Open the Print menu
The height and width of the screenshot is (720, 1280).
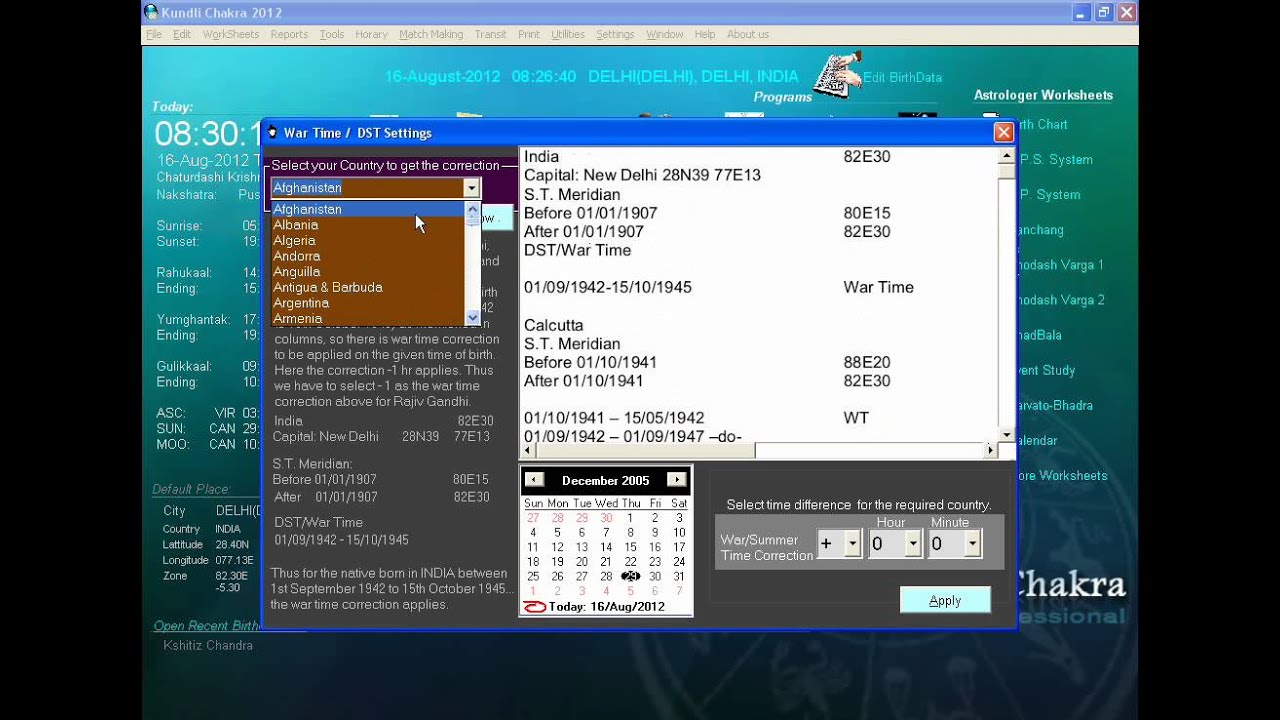pyautogui.click(x=528, y=34)
